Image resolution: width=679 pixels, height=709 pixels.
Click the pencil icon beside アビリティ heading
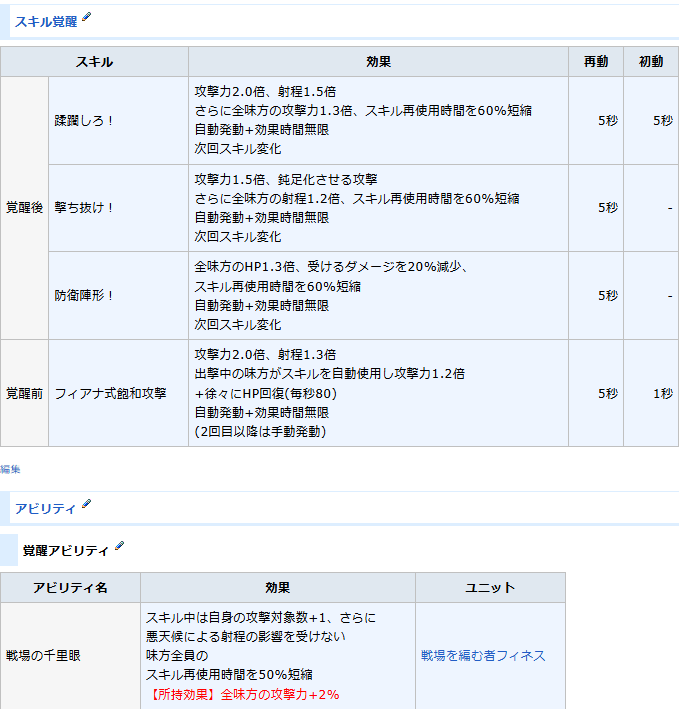pos(86,505)
